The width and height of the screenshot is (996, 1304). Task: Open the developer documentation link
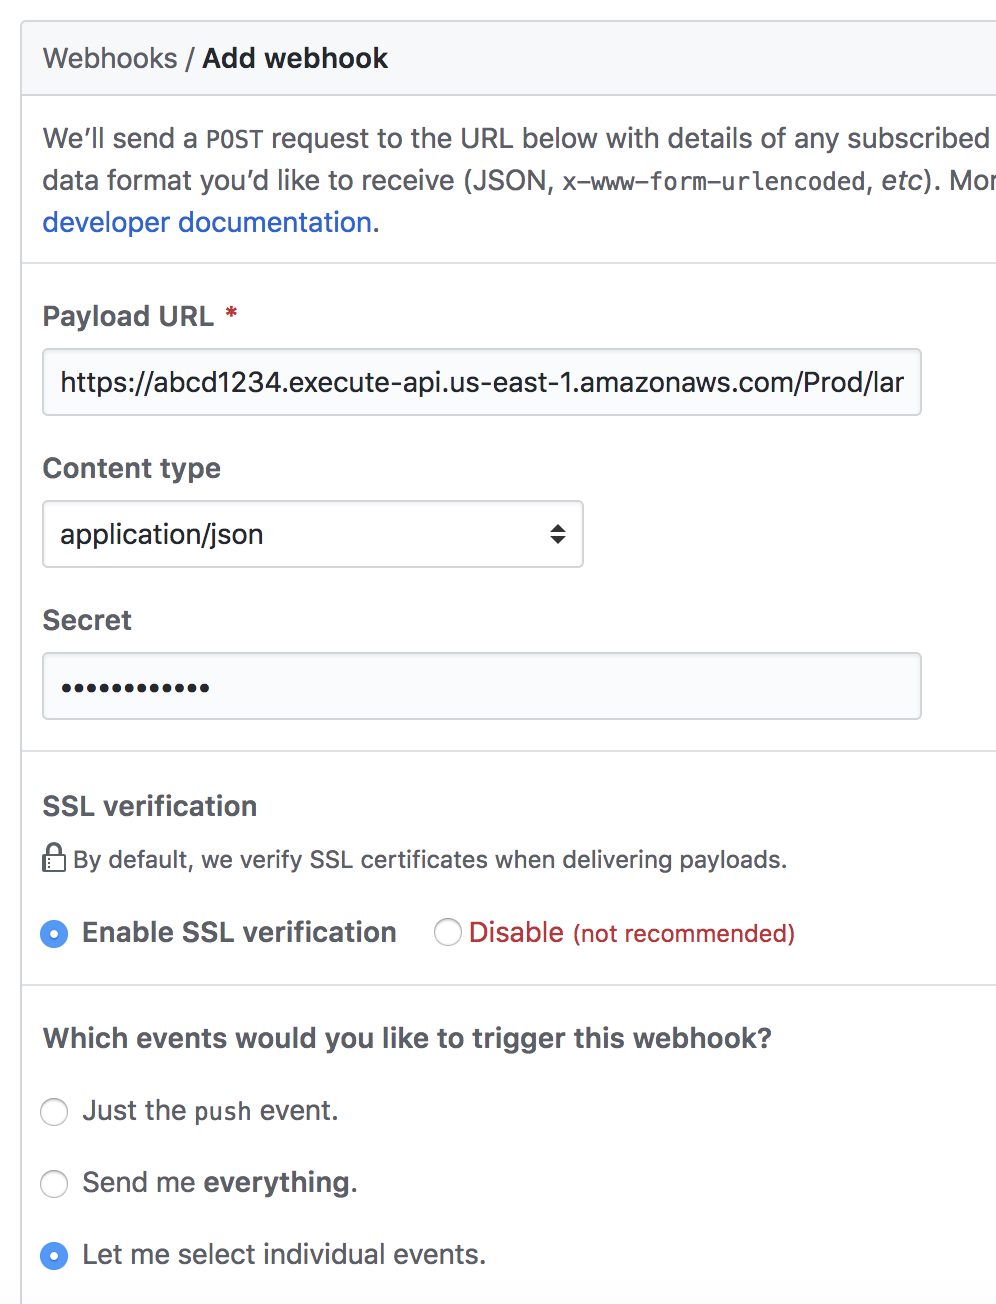click(207, 222)
